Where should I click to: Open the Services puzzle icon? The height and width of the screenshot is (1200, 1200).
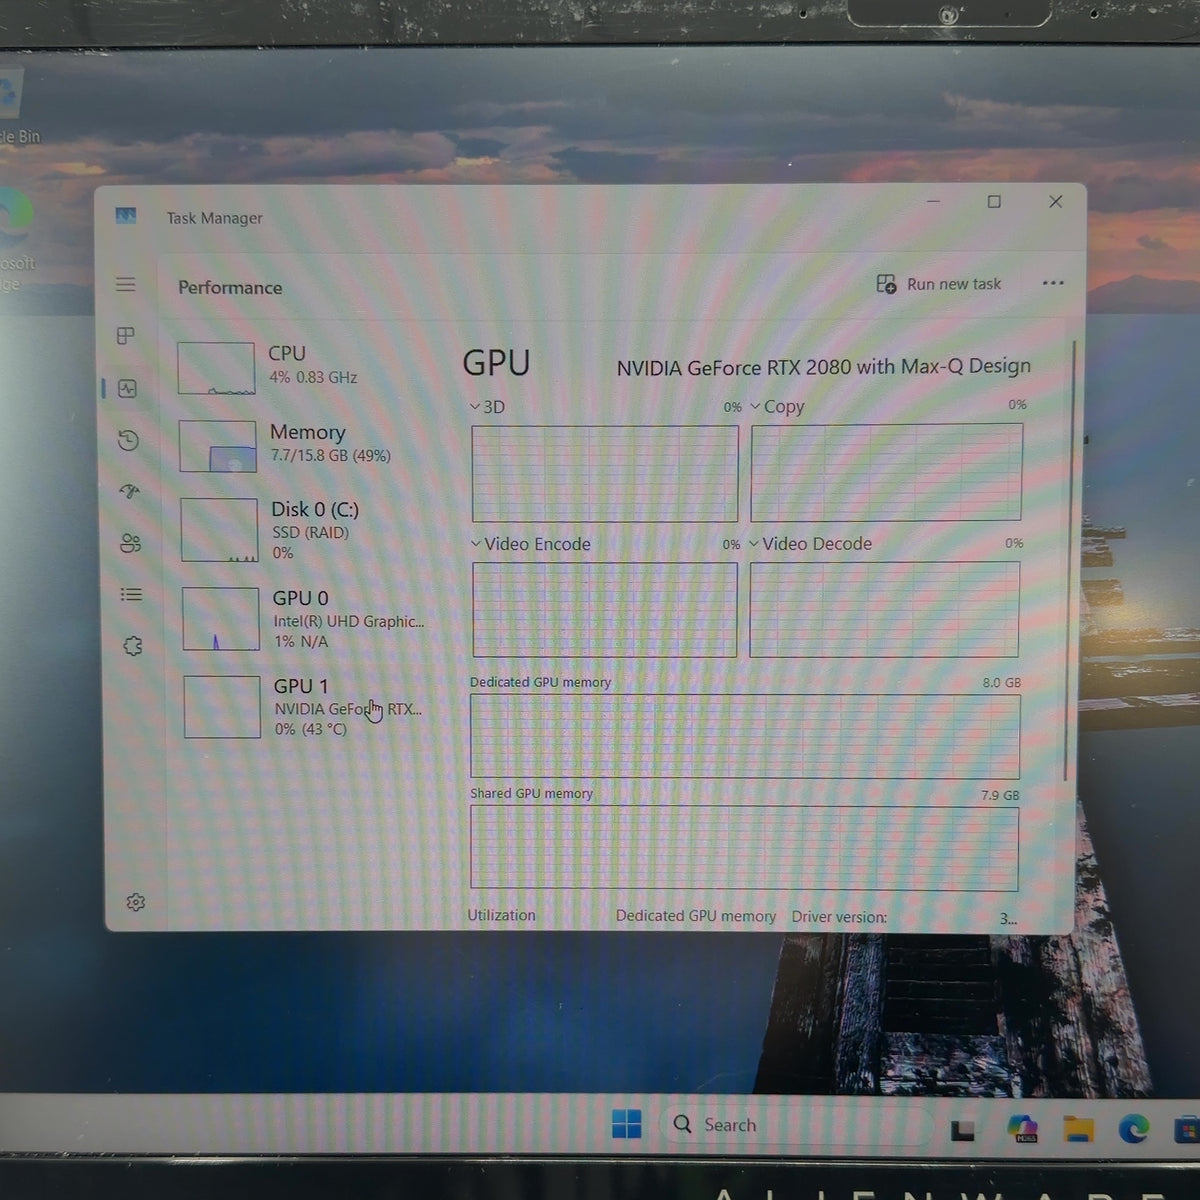point(132,646)
